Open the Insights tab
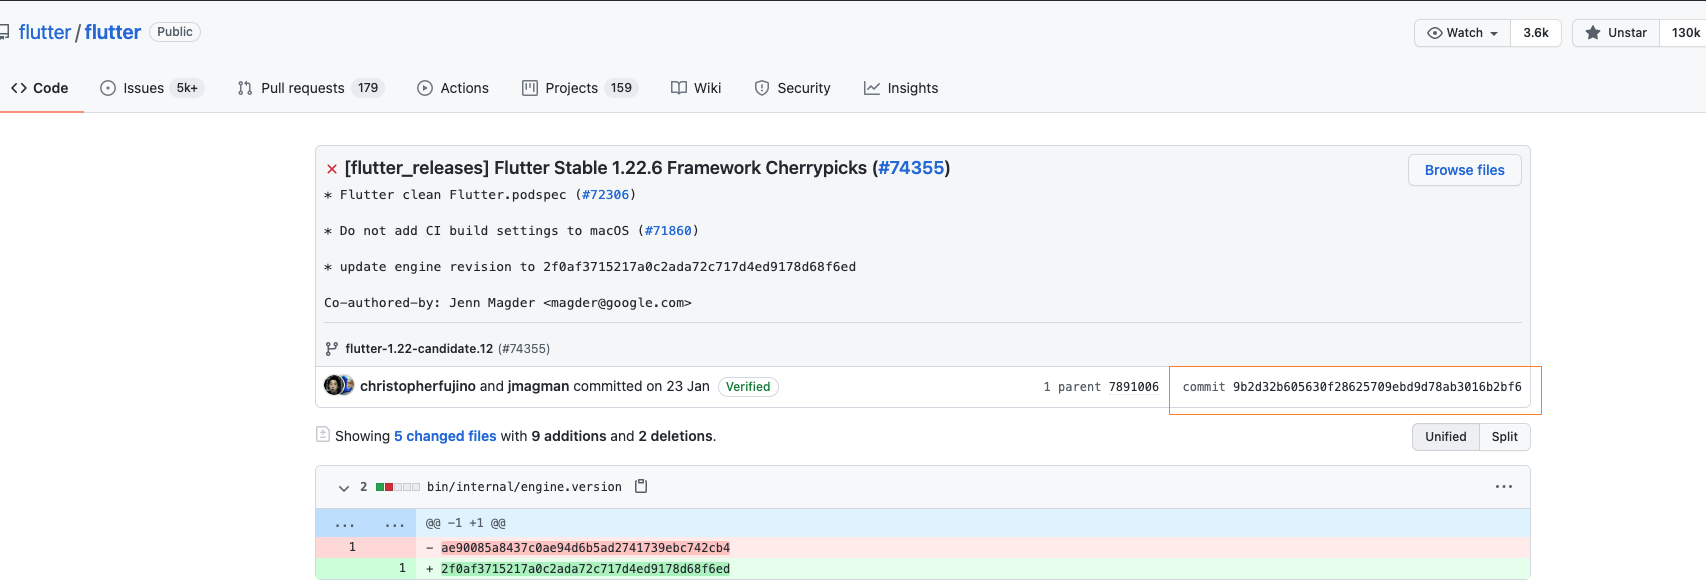 (901, 88)
